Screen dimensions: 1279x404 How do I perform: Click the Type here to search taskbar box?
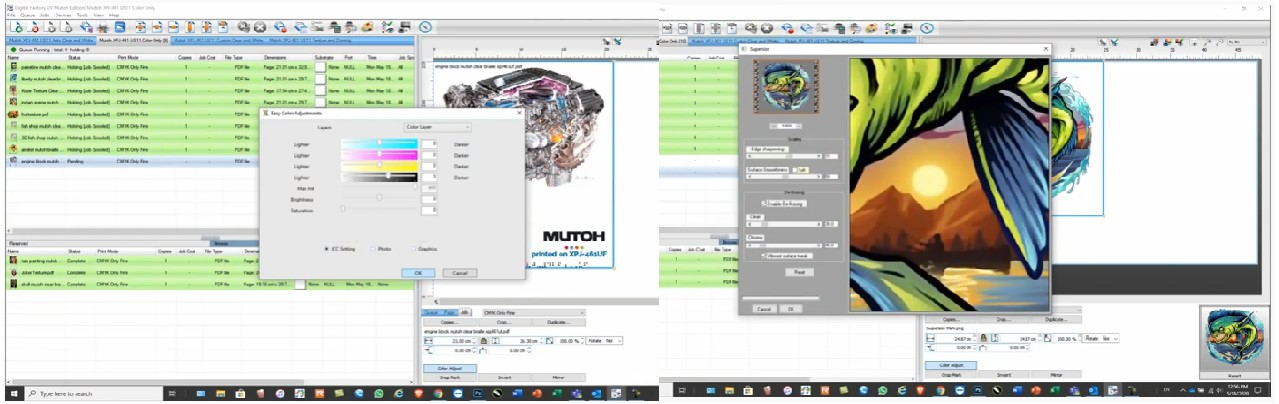(94, 394)
